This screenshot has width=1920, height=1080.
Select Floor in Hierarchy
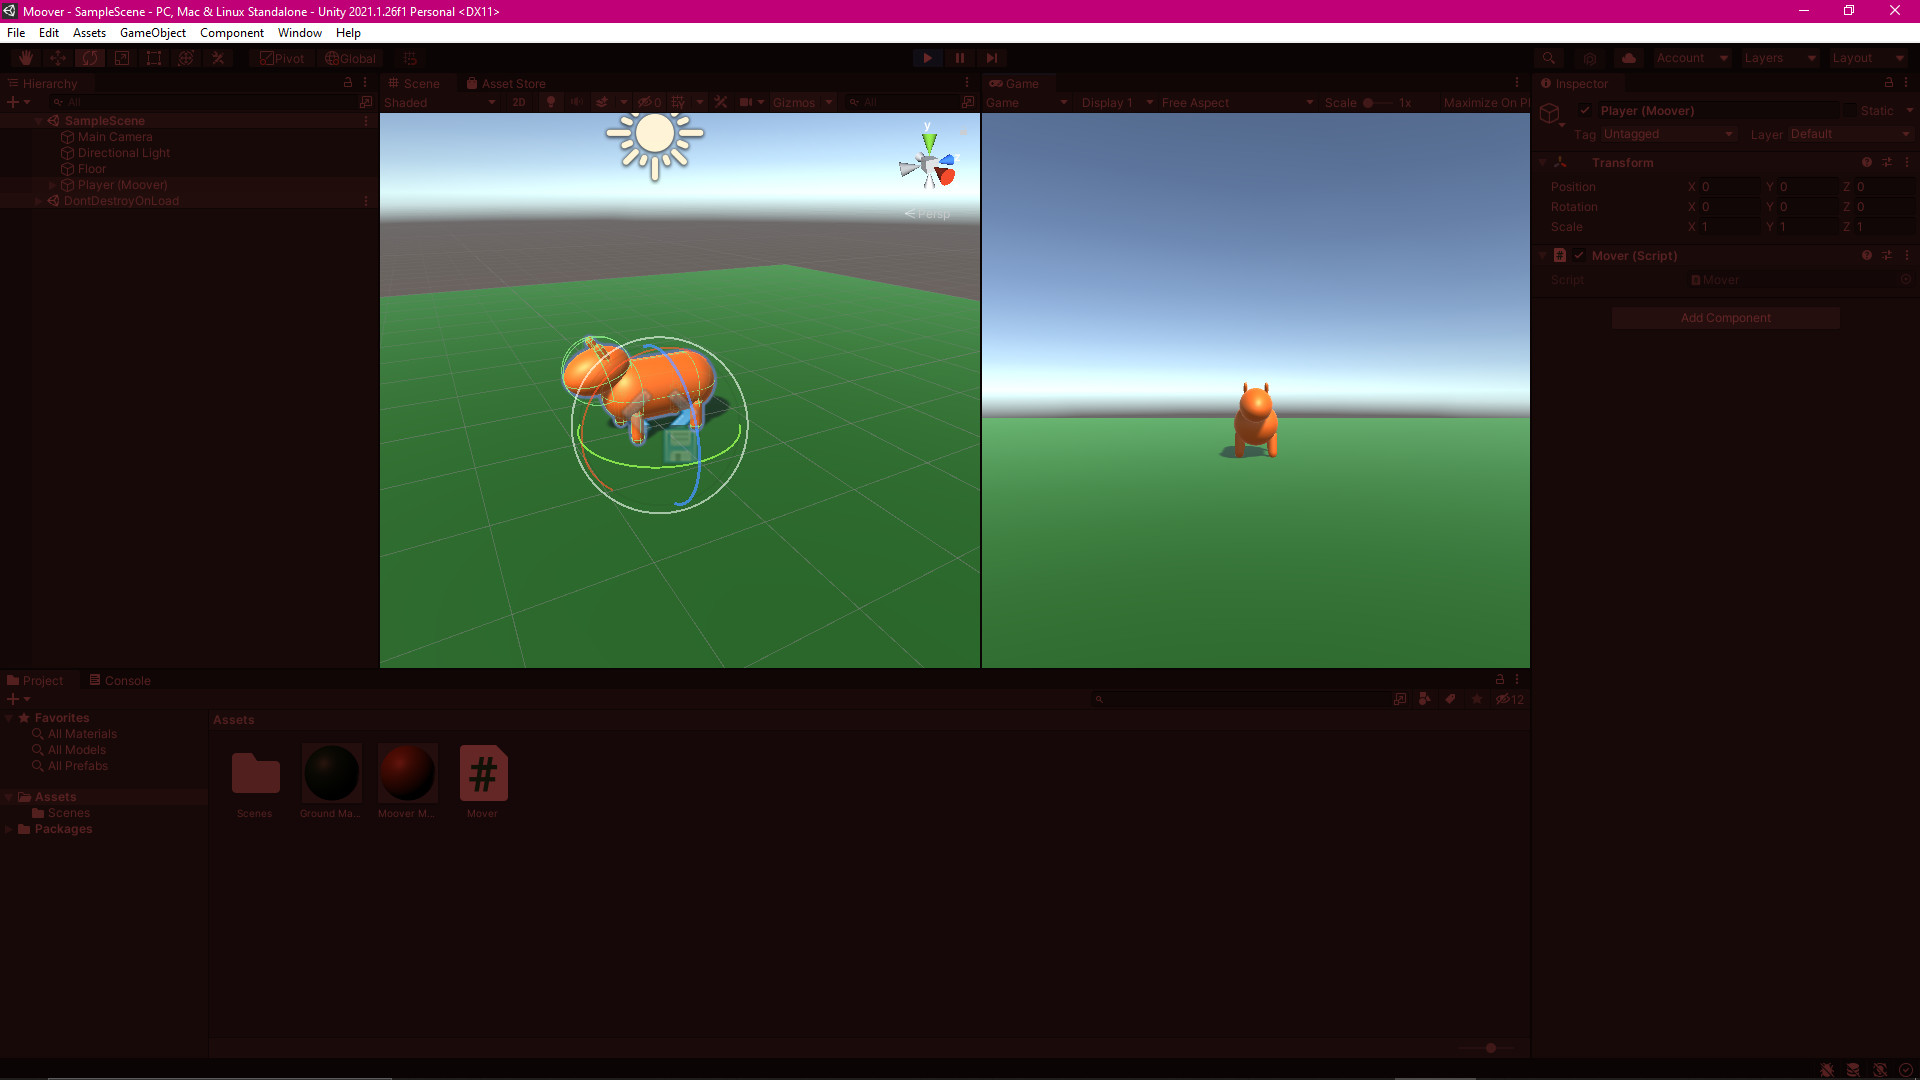click(x=92, y=169)
